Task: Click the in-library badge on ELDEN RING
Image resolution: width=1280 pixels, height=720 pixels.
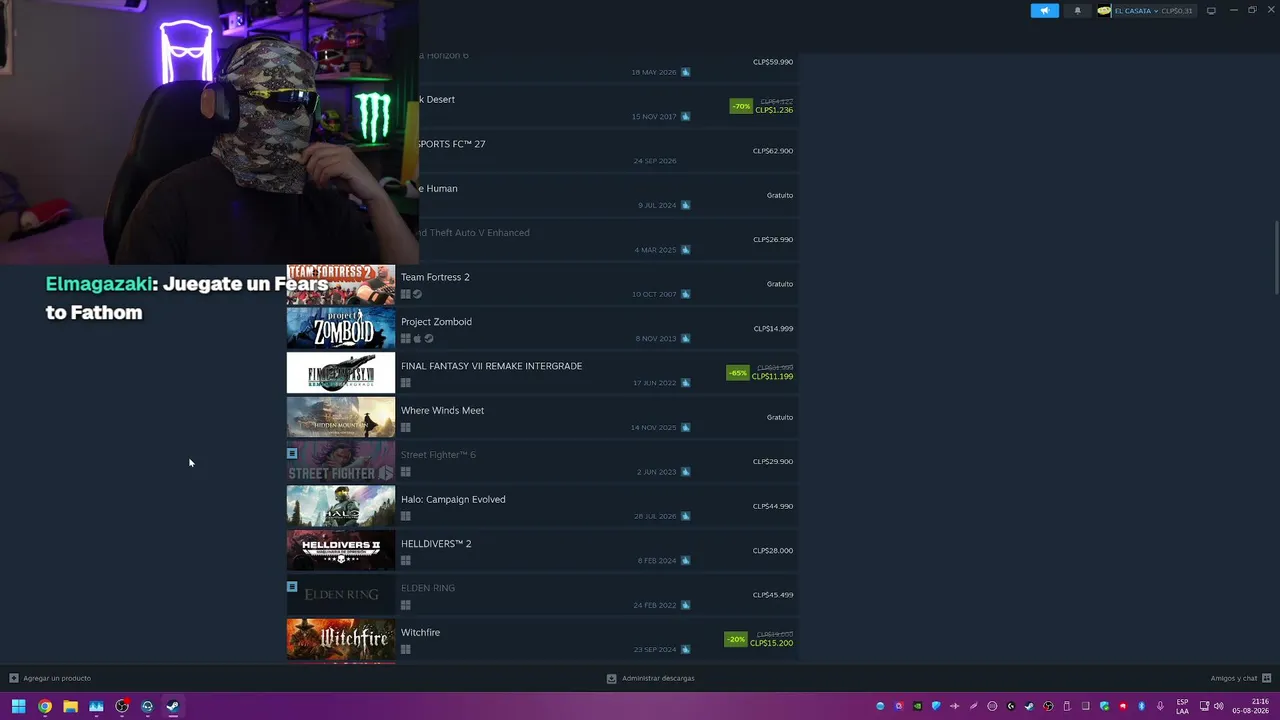Action: [292, 587]
